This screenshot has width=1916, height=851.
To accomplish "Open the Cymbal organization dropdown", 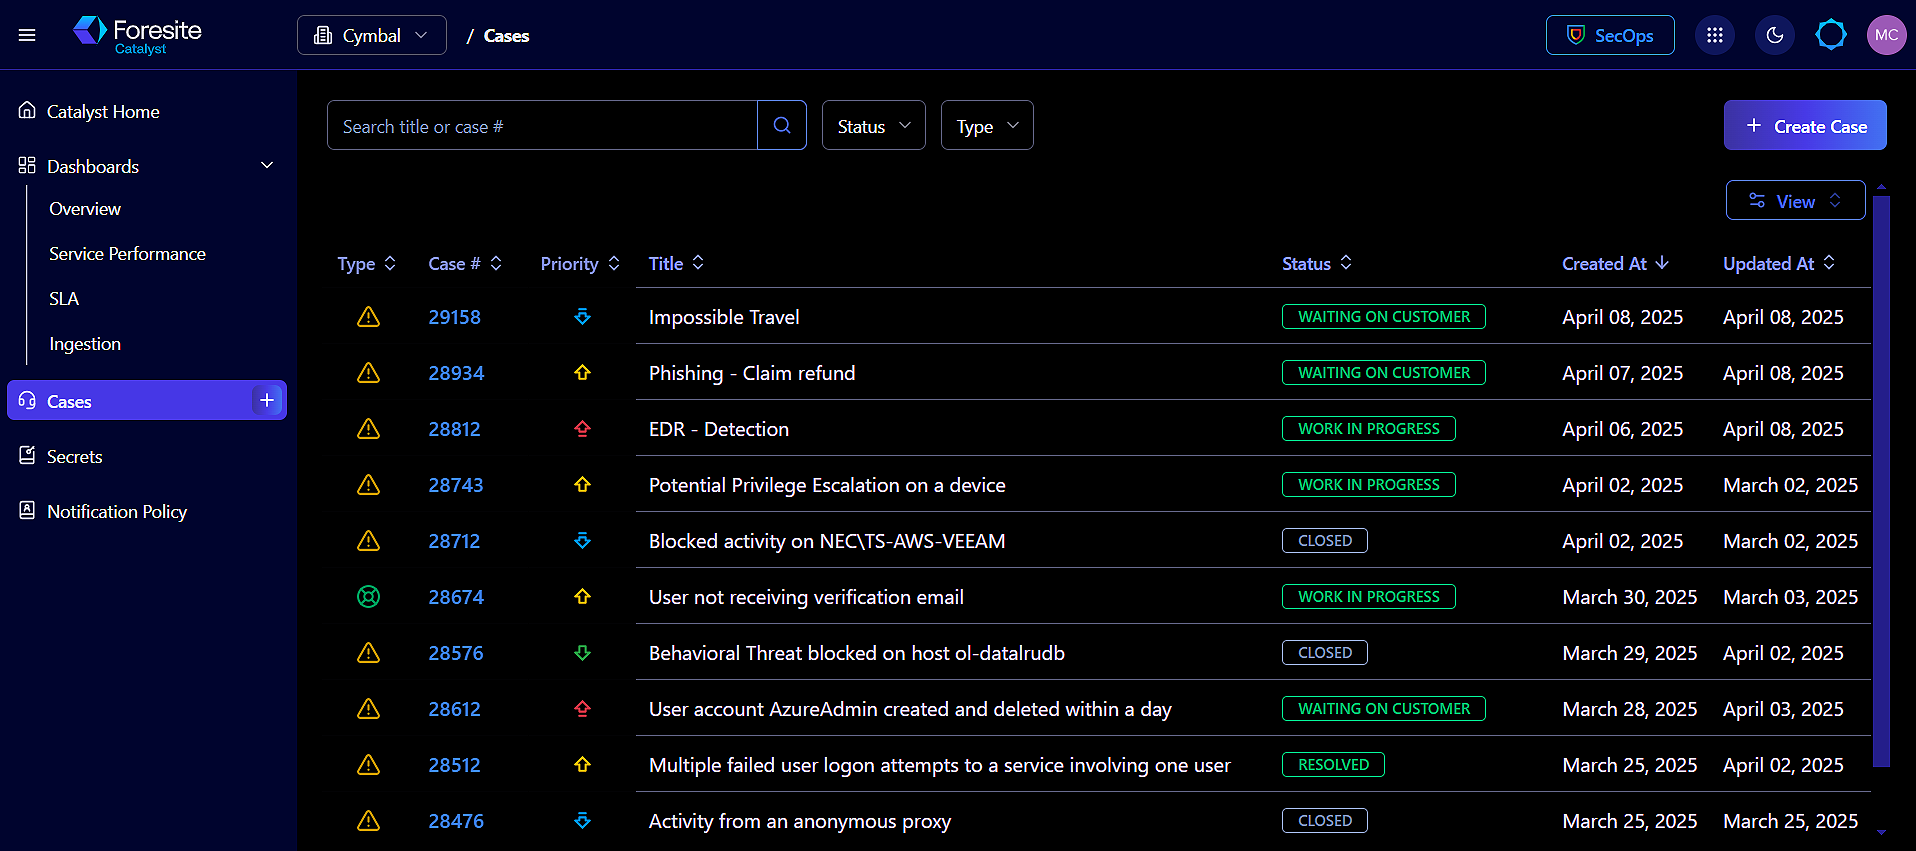I will [372, 35].
